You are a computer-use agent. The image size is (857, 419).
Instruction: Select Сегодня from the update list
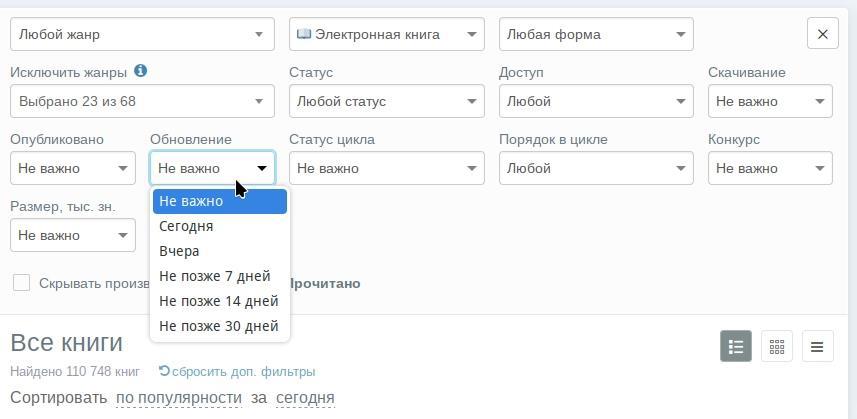point(186,226)
